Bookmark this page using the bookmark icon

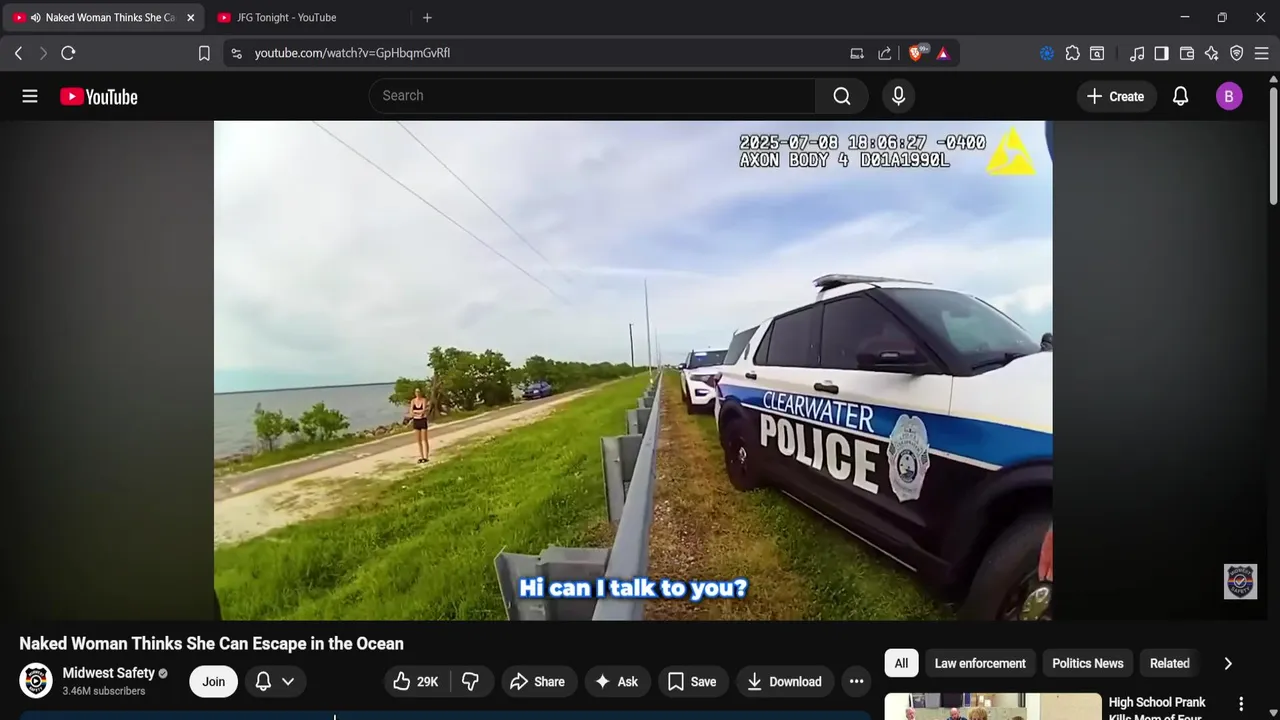(204, 53)
